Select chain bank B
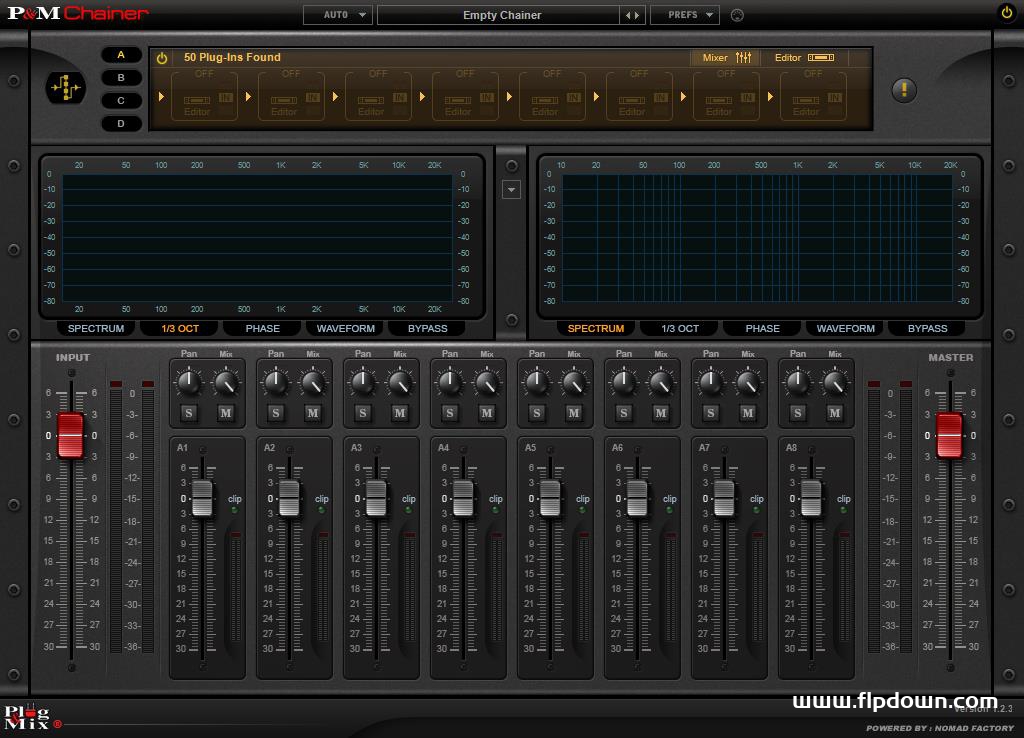1024x738 pixels. [121, 78]
